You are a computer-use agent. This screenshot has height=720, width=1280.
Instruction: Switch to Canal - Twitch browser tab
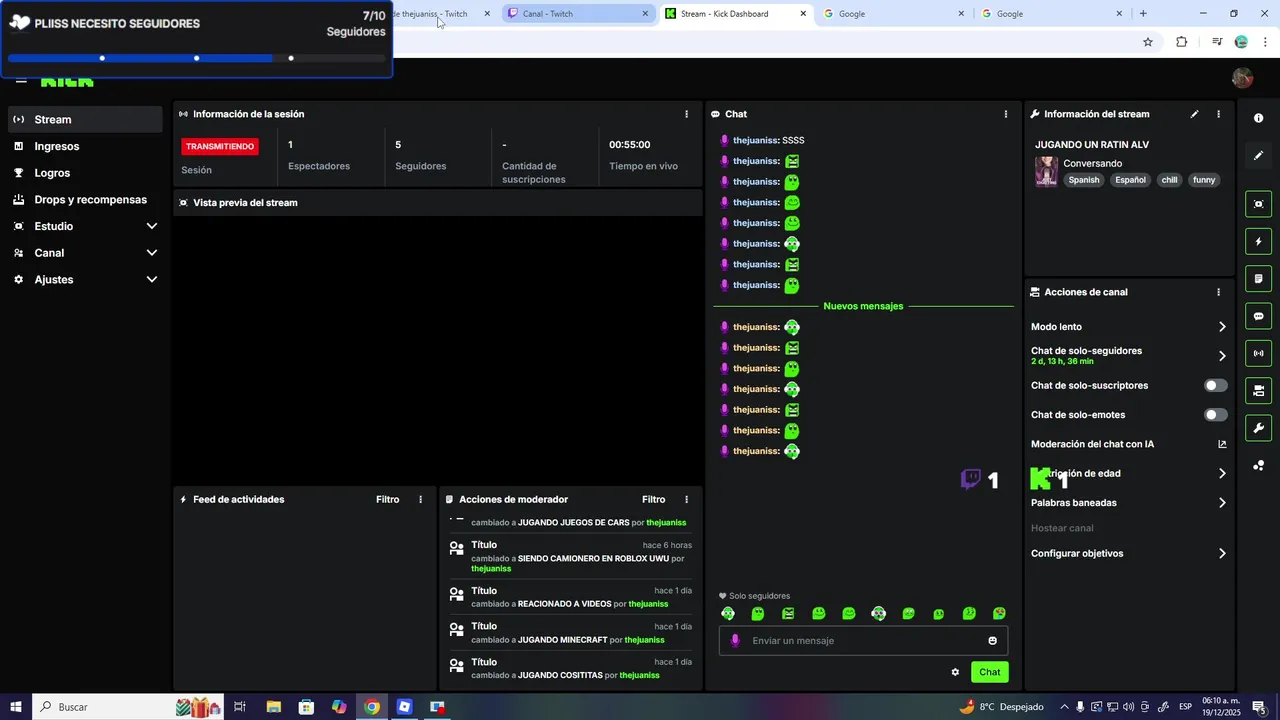577,14
